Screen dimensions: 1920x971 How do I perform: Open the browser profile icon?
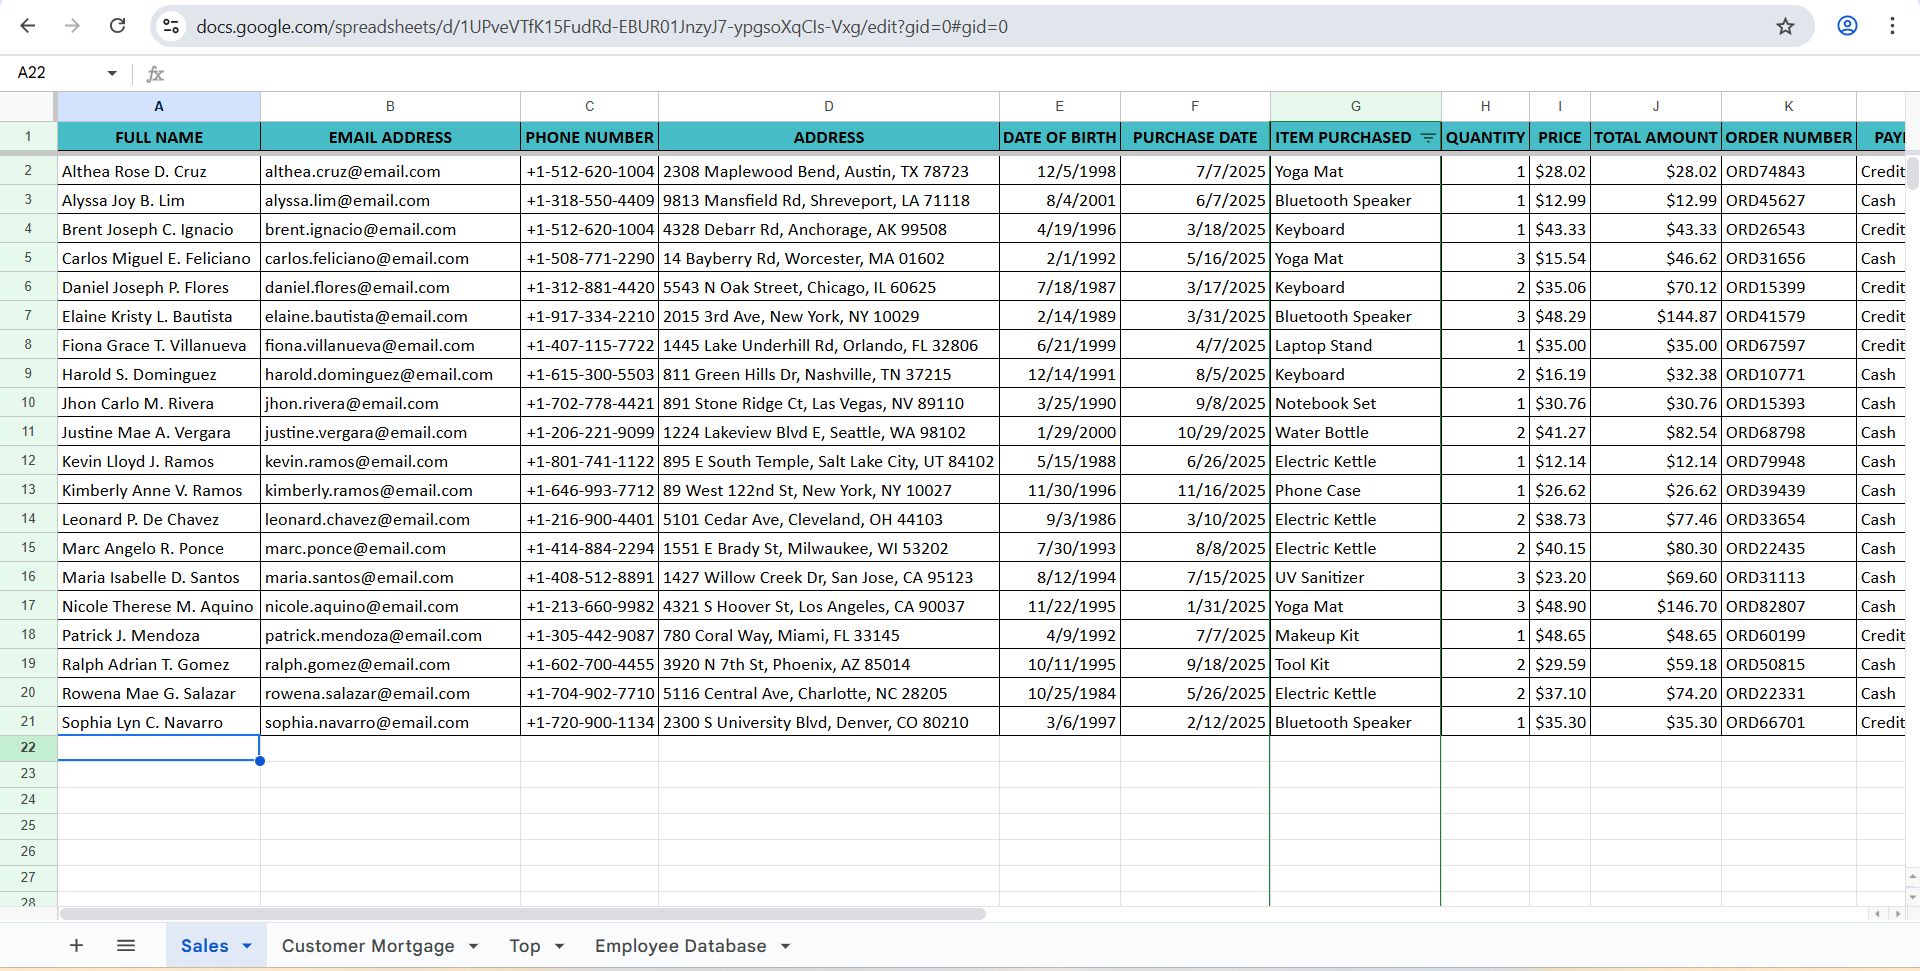click(x=1847, y=26)
